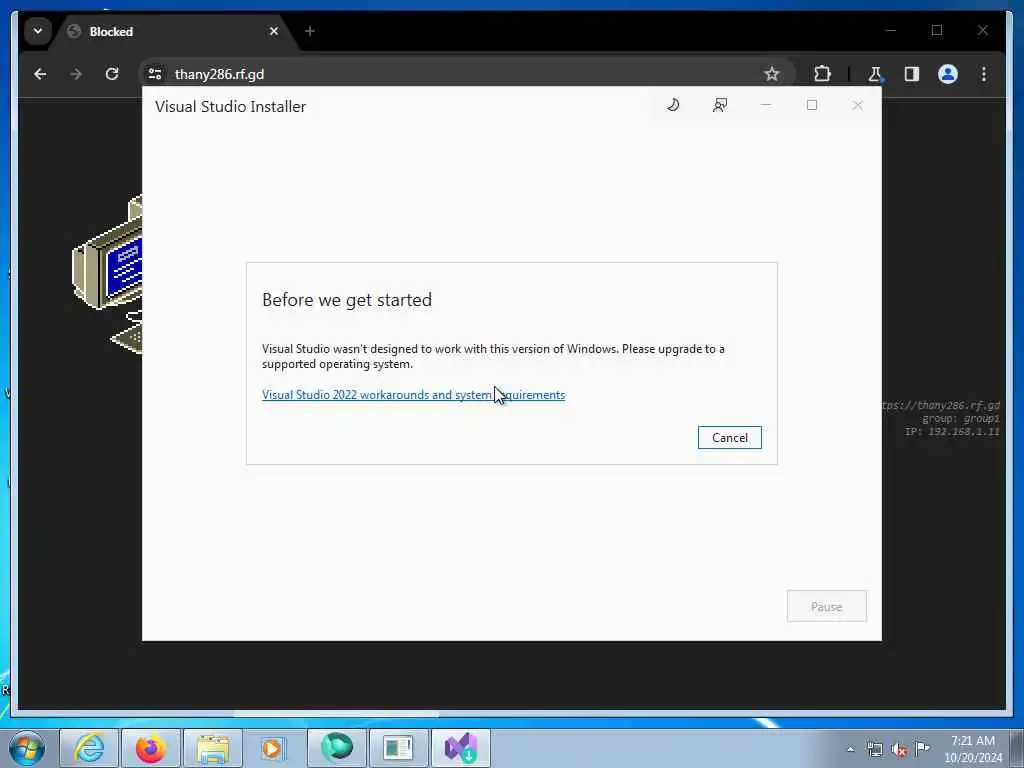Open Windows Explorer from the taskbar
The image size is (1024, 768).
(x=213, y=748)
